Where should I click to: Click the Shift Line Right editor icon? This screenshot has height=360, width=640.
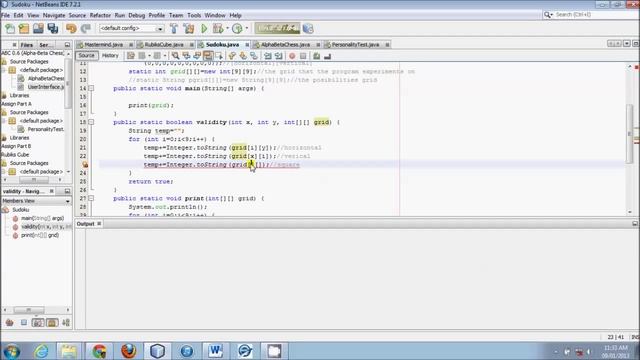point(278,56)
